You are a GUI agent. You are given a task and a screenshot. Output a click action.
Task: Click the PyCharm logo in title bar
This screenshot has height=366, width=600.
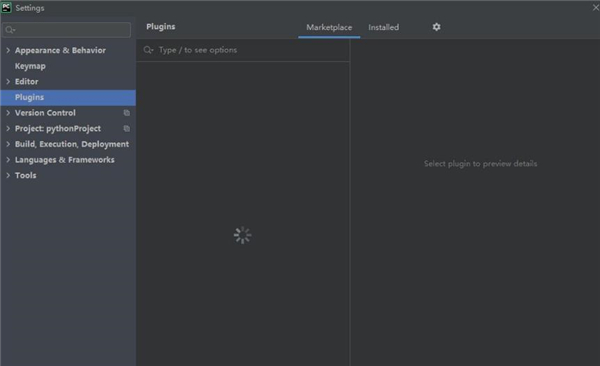coord(6,8)
